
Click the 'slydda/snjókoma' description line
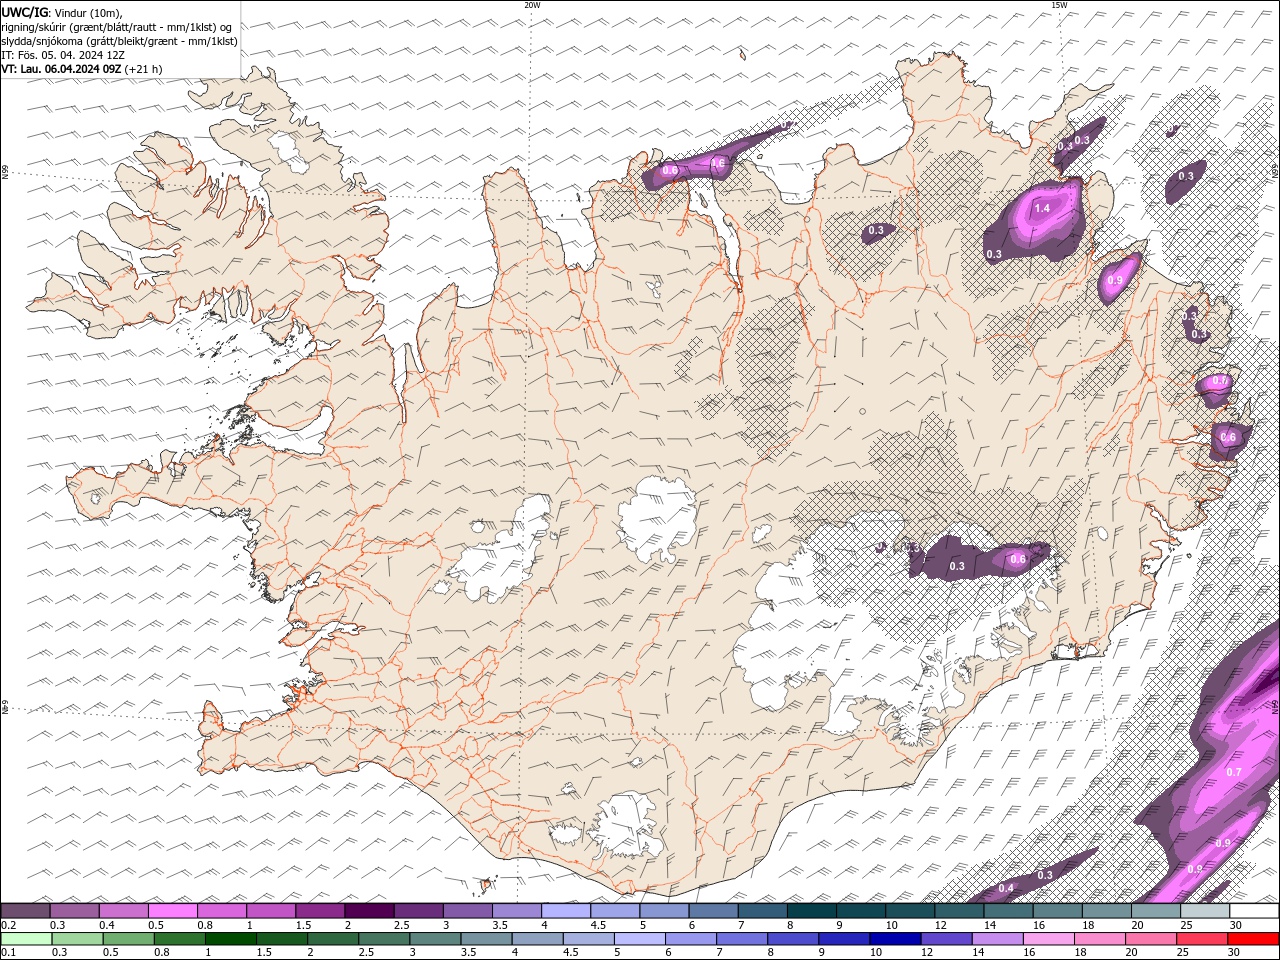click(x=120, y=41)
